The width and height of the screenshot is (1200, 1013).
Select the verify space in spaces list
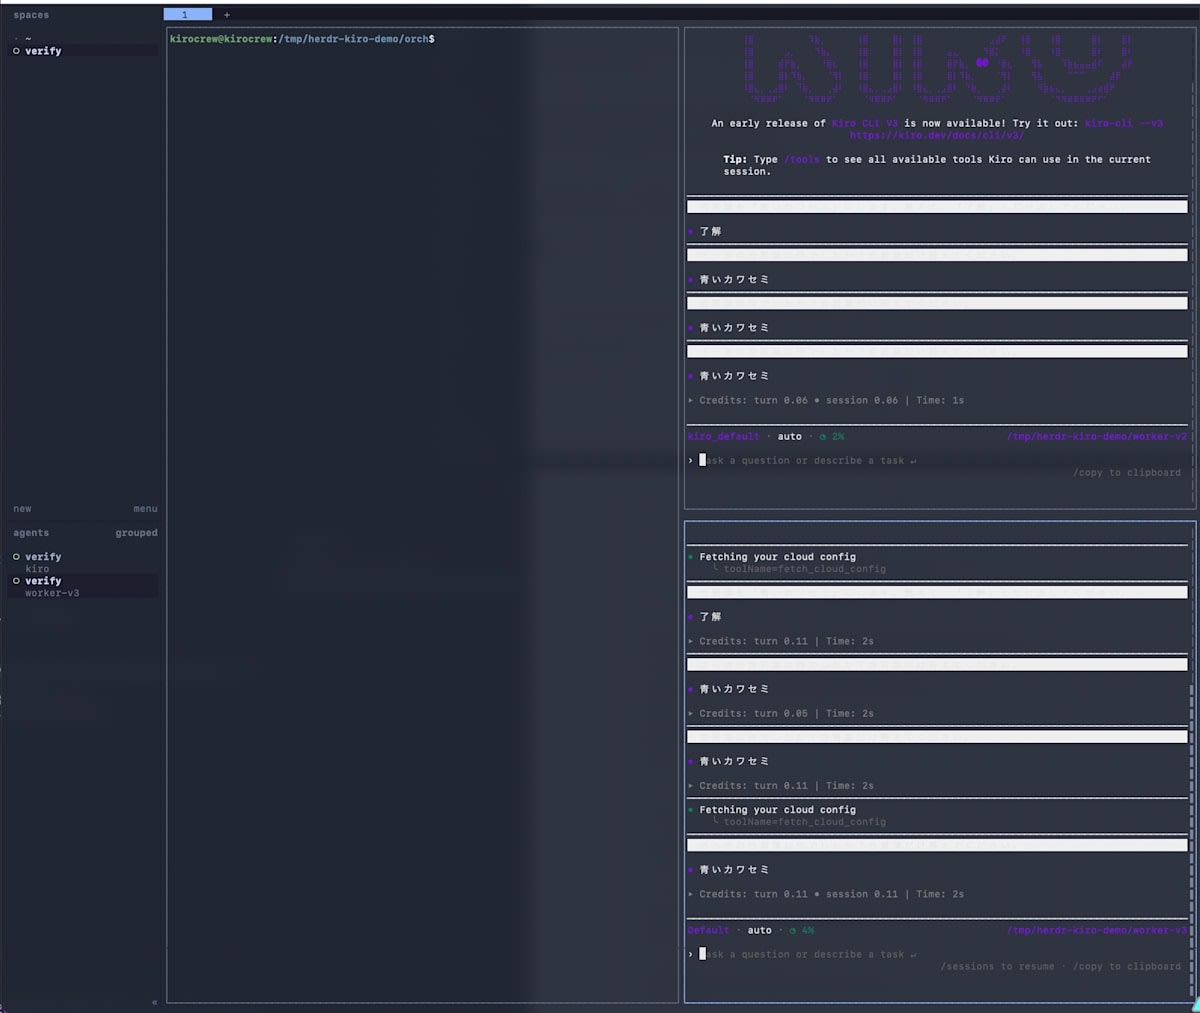pos(82,51)
